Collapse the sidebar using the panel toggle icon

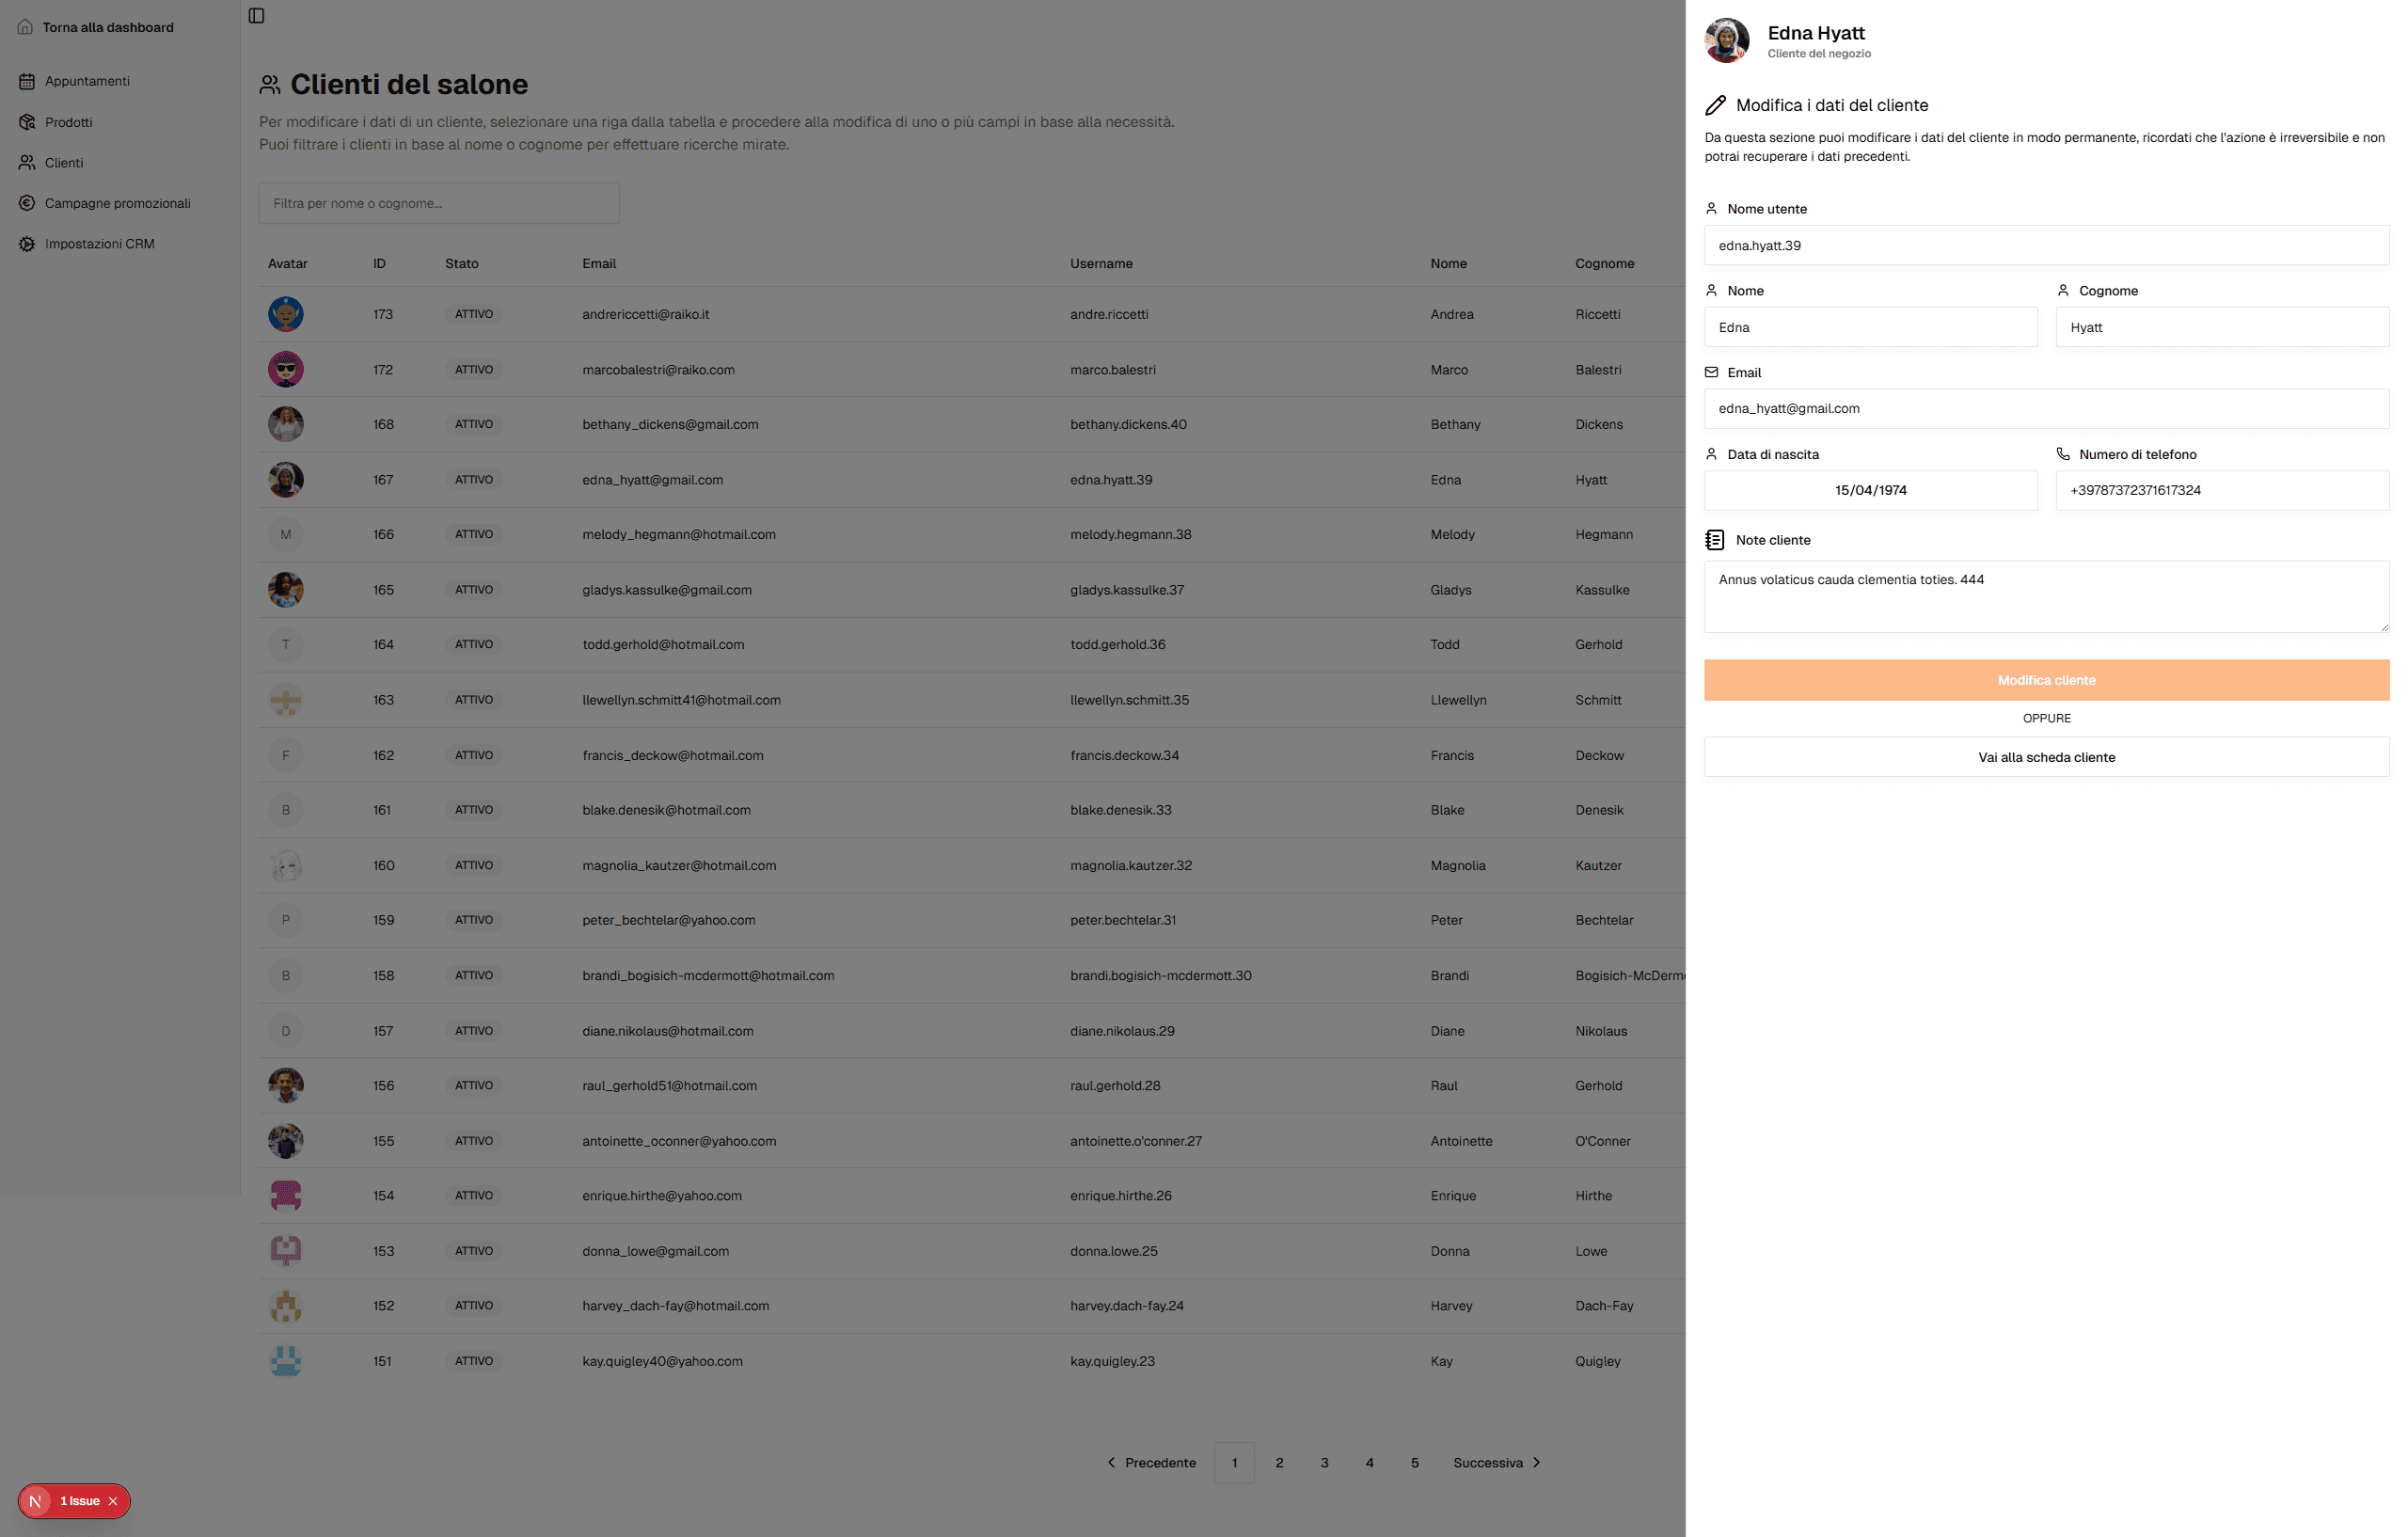(x=256, y=16)
